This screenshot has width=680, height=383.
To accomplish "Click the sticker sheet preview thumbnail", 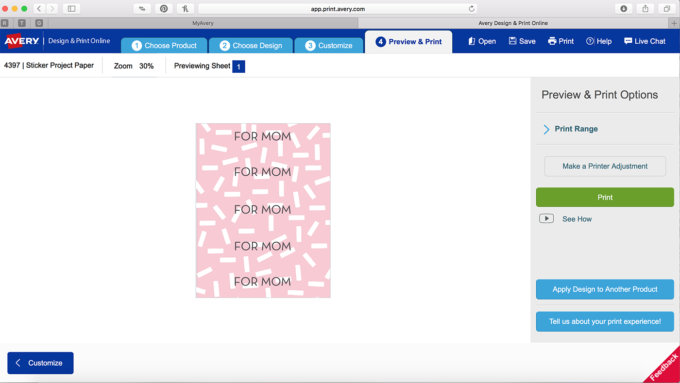I will (263, 210).
